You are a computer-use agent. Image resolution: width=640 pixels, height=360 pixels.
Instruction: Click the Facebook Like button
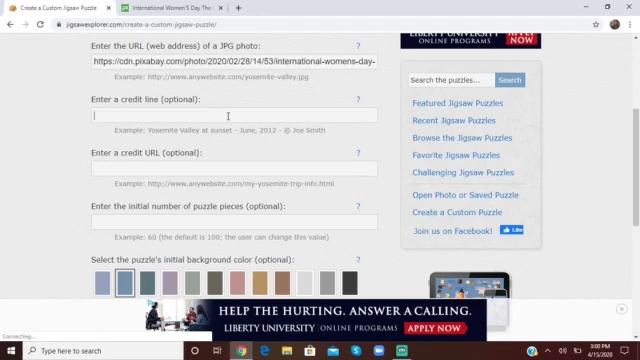click(511, 230)
